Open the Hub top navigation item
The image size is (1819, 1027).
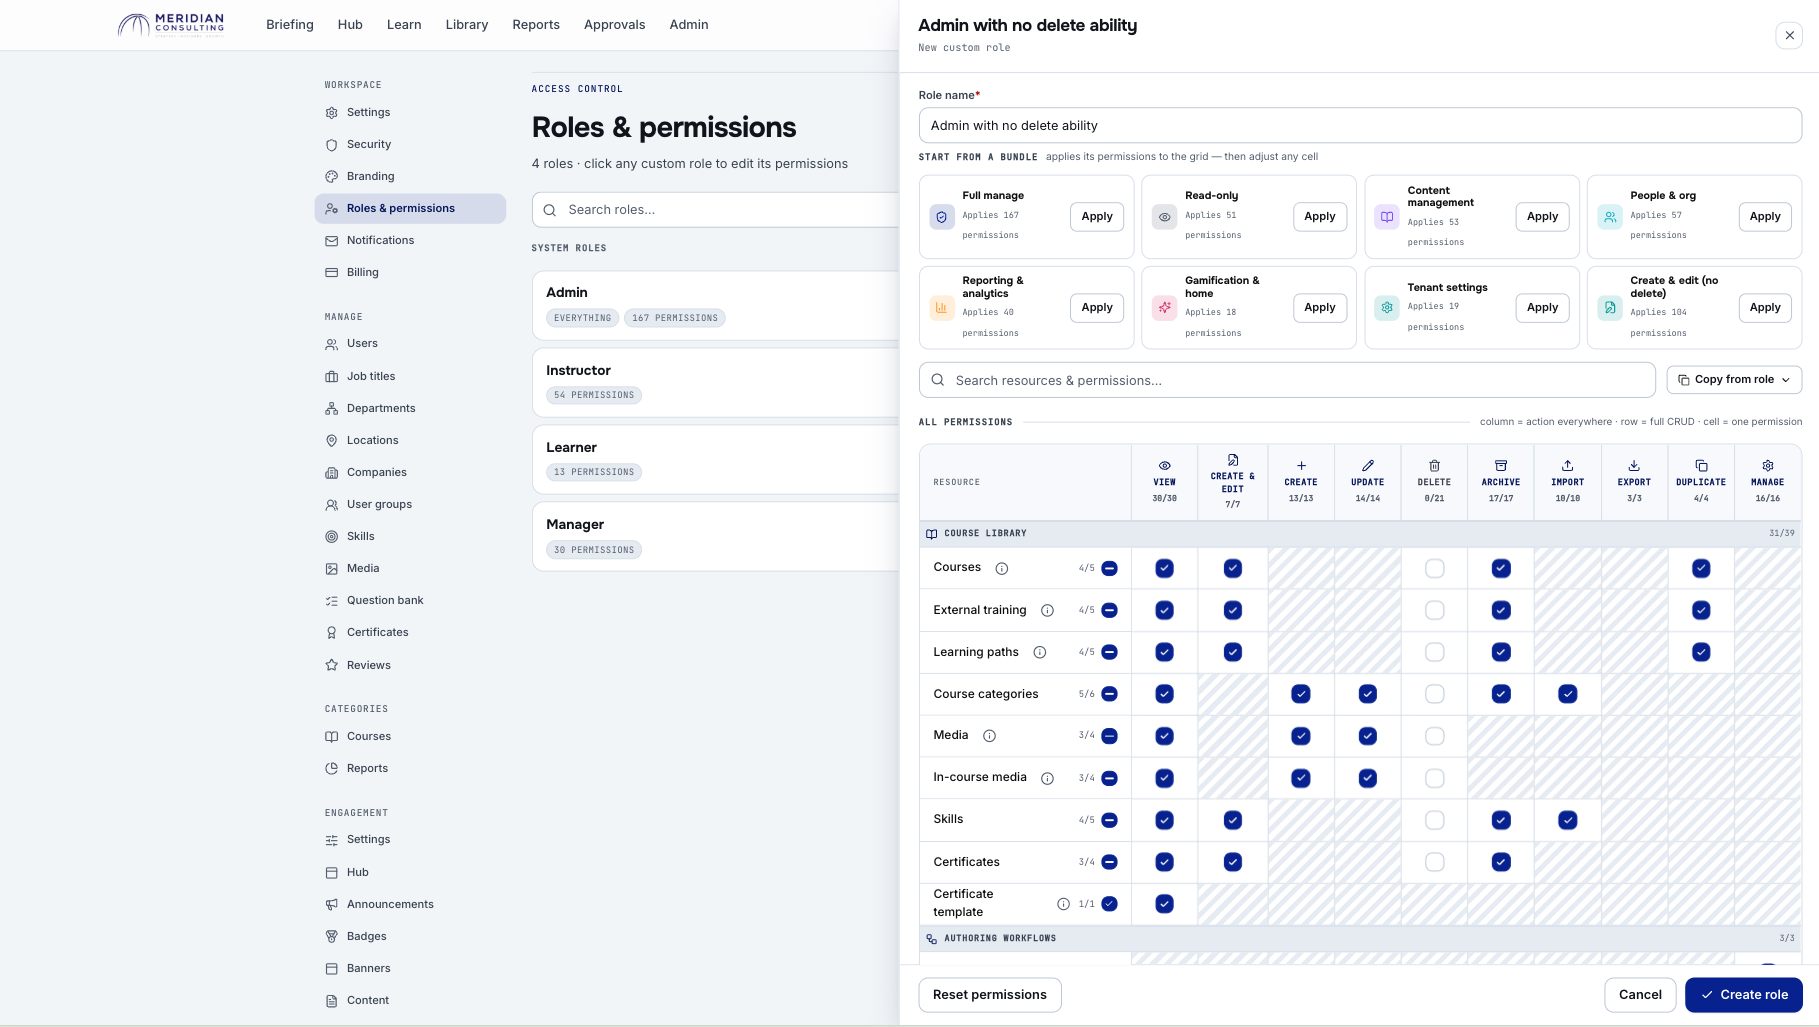(x=350, y=25)
